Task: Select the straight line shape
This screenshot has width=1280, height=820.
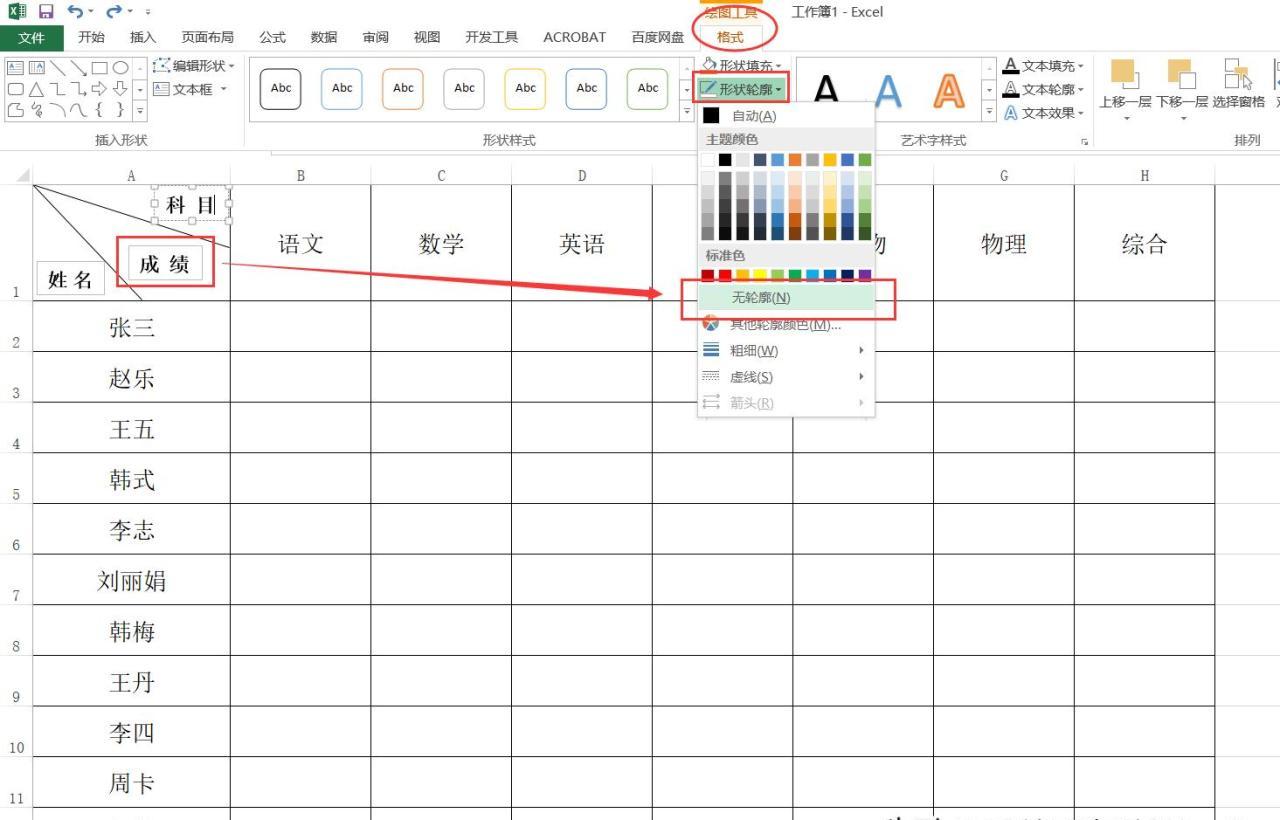Action: pyautogui.click(x=58, y=68)
